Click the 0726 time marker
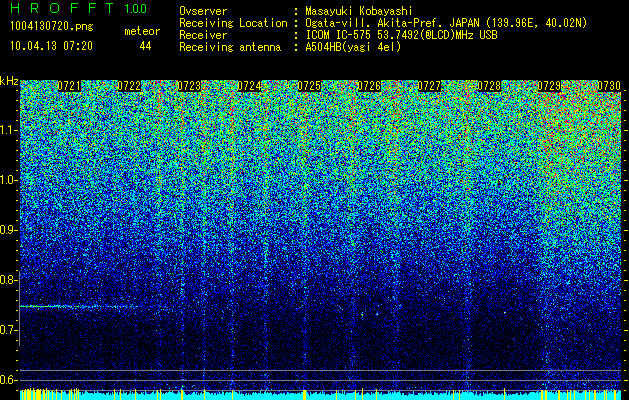 (x=369, y=86)
